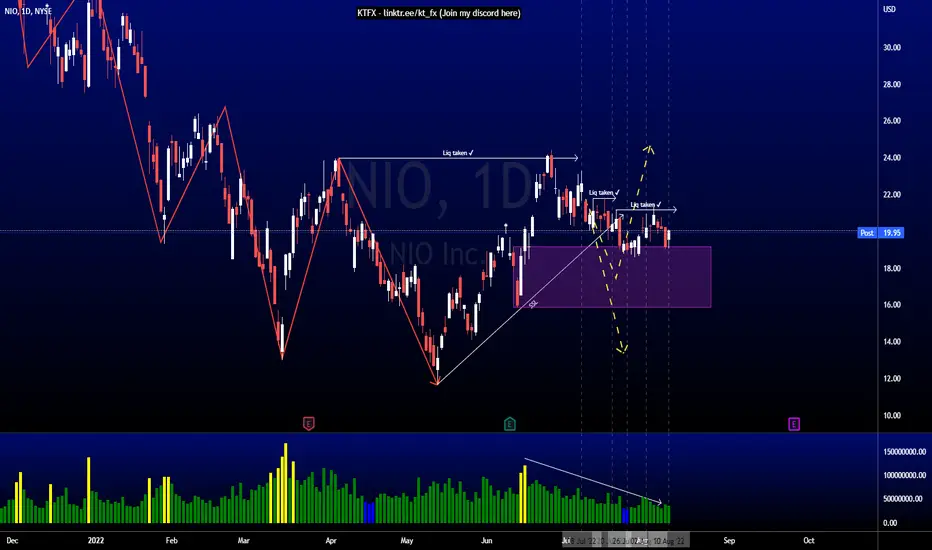Select the white declining volume trend arrow
The width and height of the screenshot is (932, 550).
(593, 481)
